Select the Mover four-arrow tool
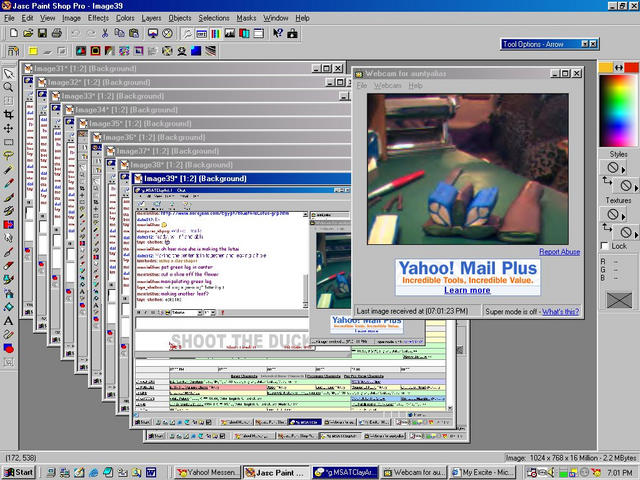The height and width of the screenshot is (480, 640). pyautogui.click(x=8, y=129)
